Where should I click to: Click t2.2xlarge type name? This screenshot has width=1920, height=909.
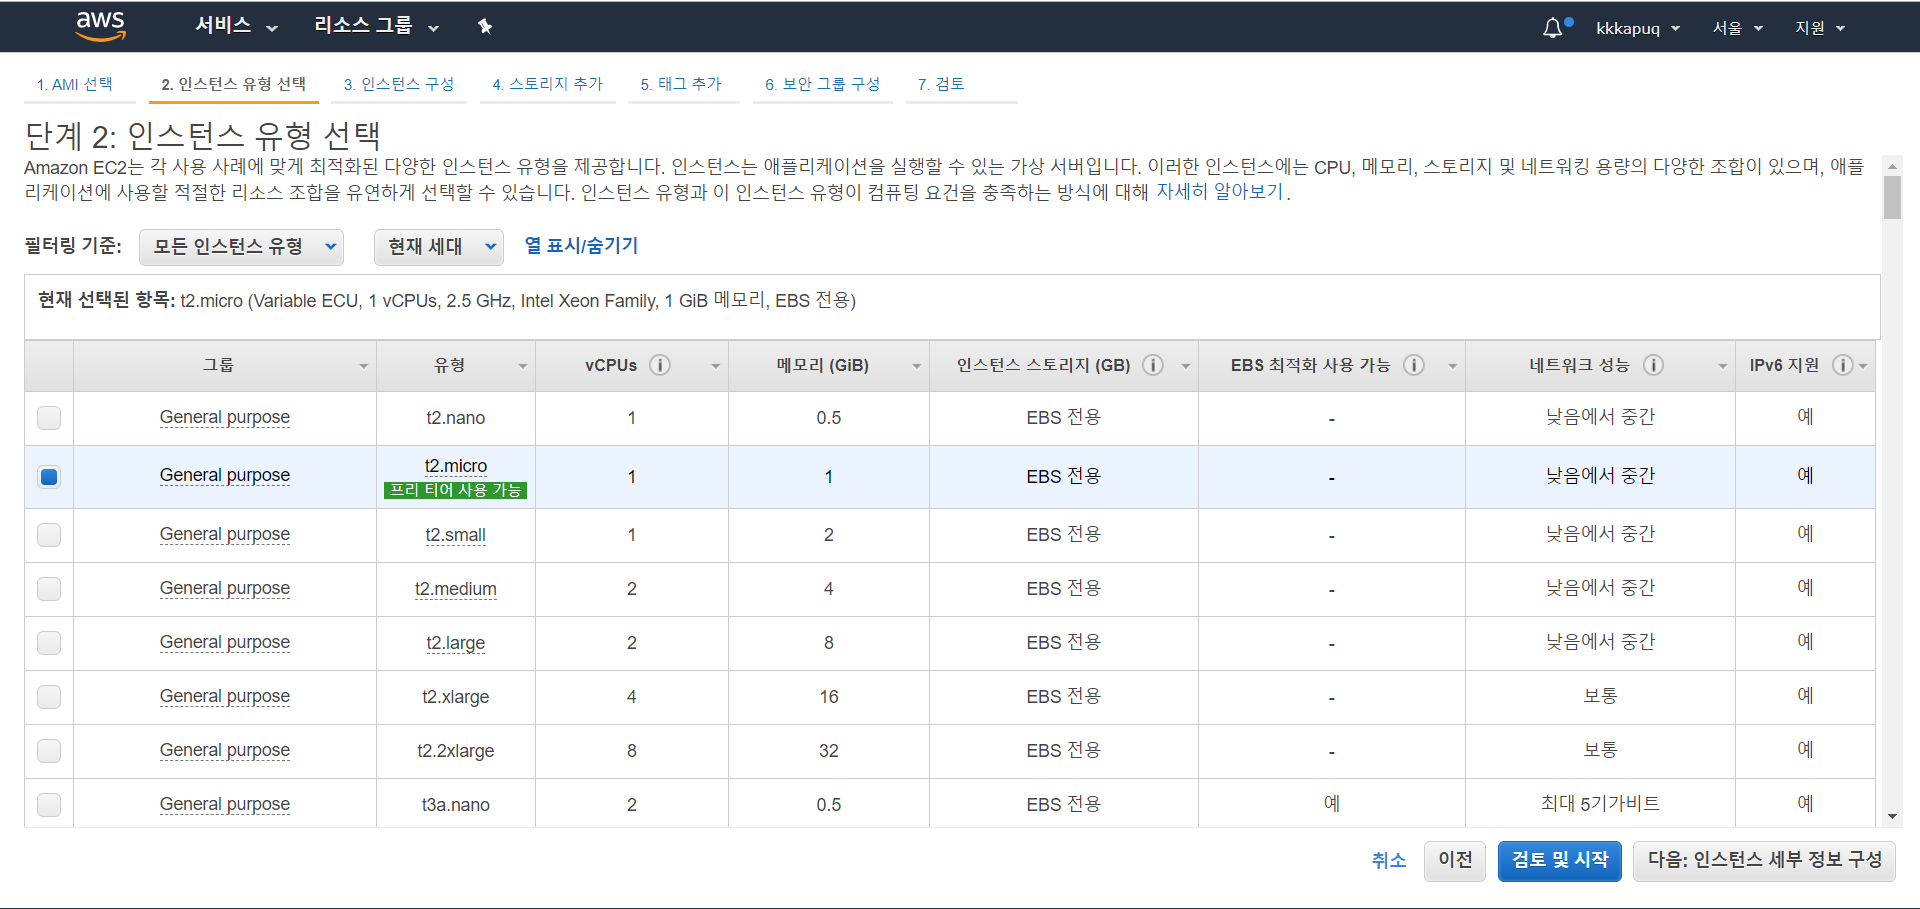pos(456,751)
